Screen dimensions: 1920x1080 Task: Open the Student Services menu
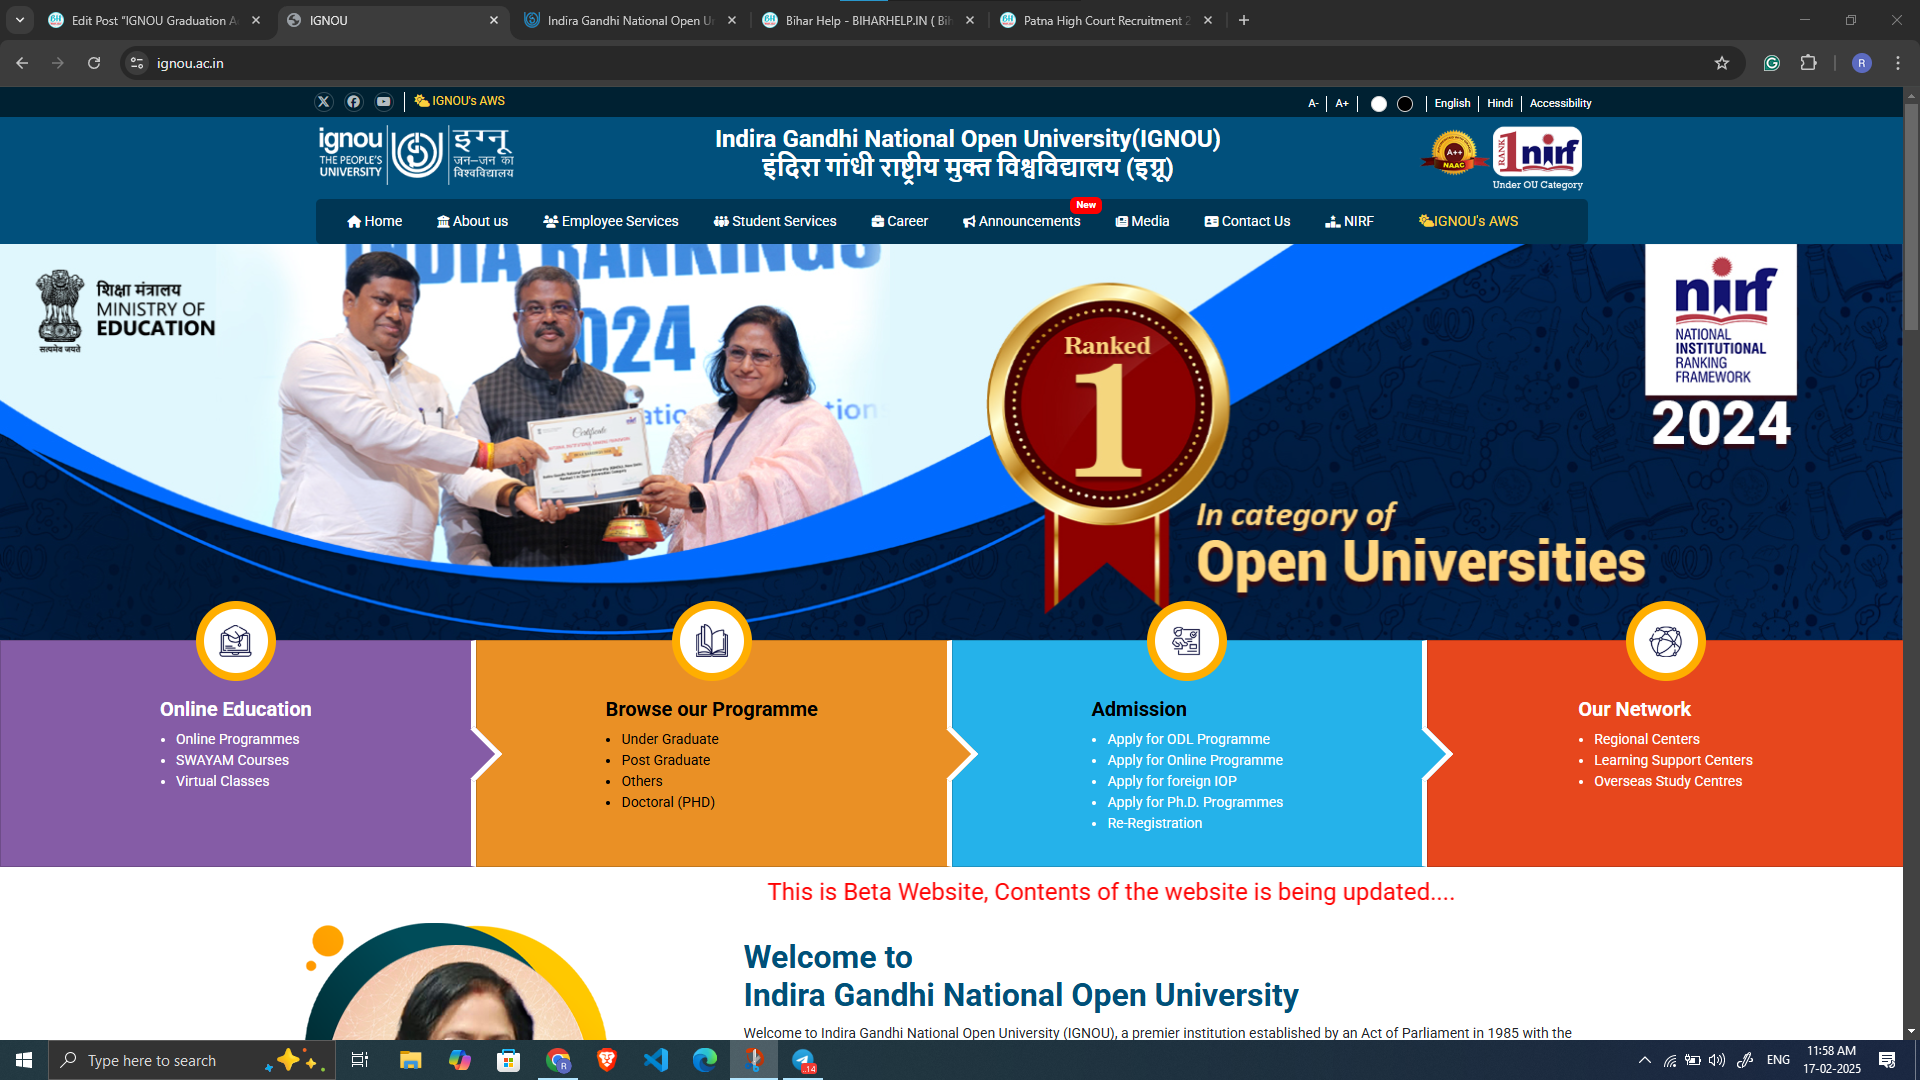point(775,221)
